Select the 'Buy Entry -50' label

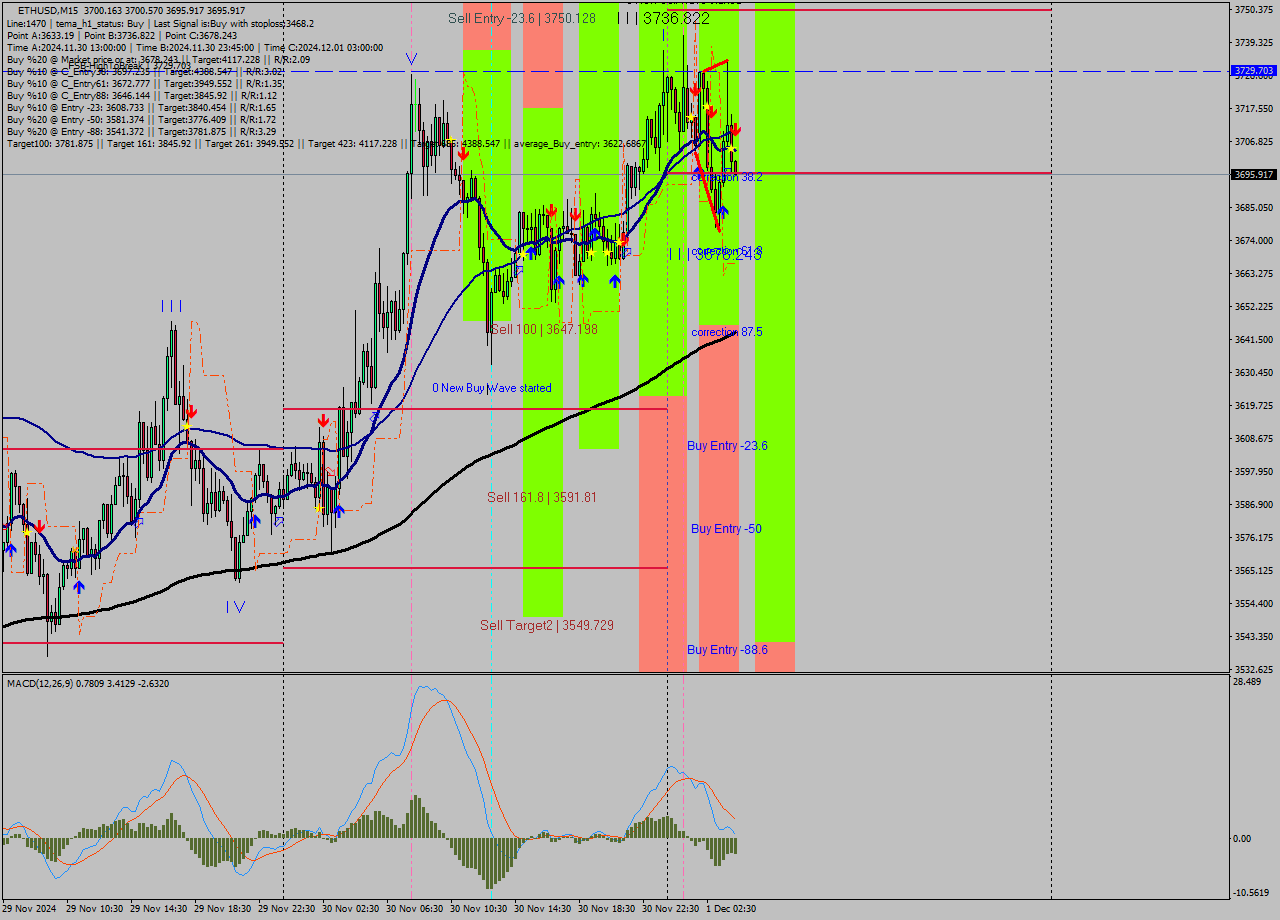[726, 529]
